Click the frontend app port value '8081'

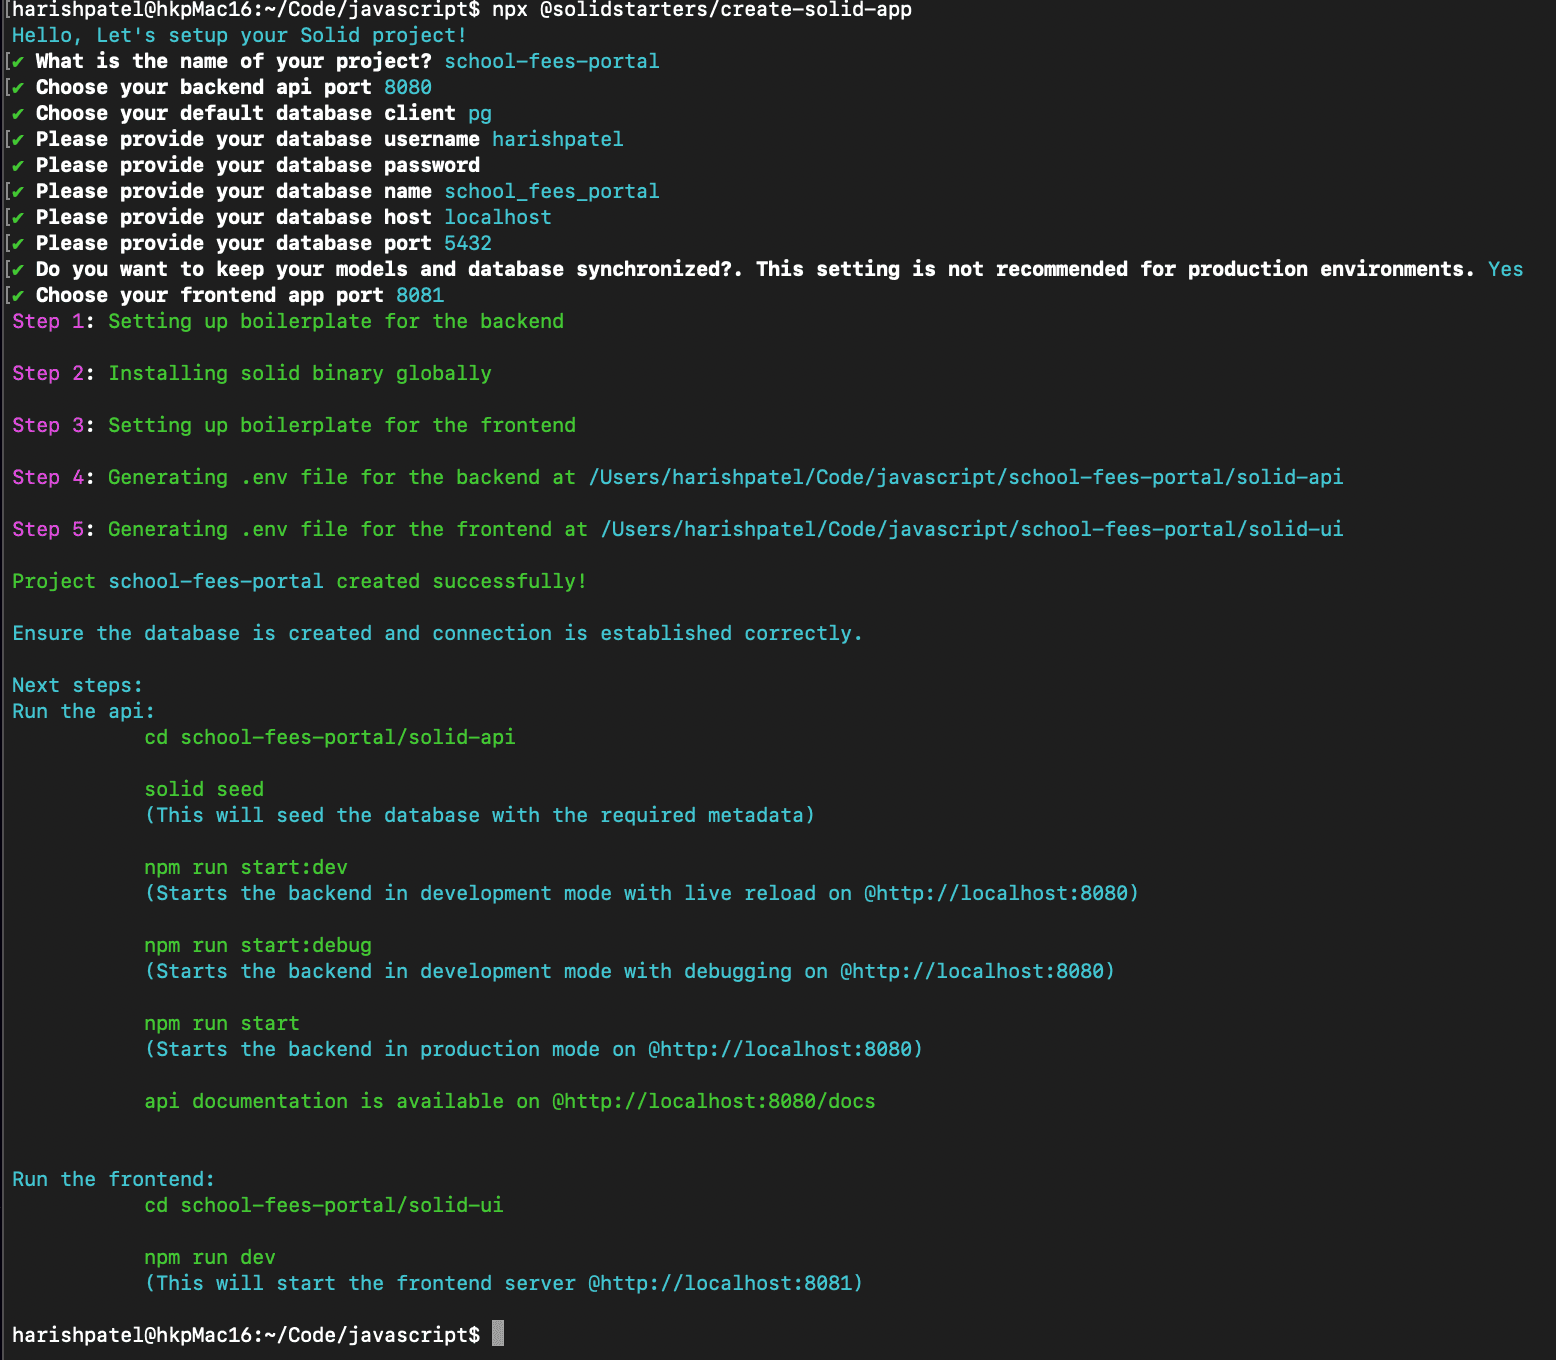pyautogui.click(x=420, y=295)
